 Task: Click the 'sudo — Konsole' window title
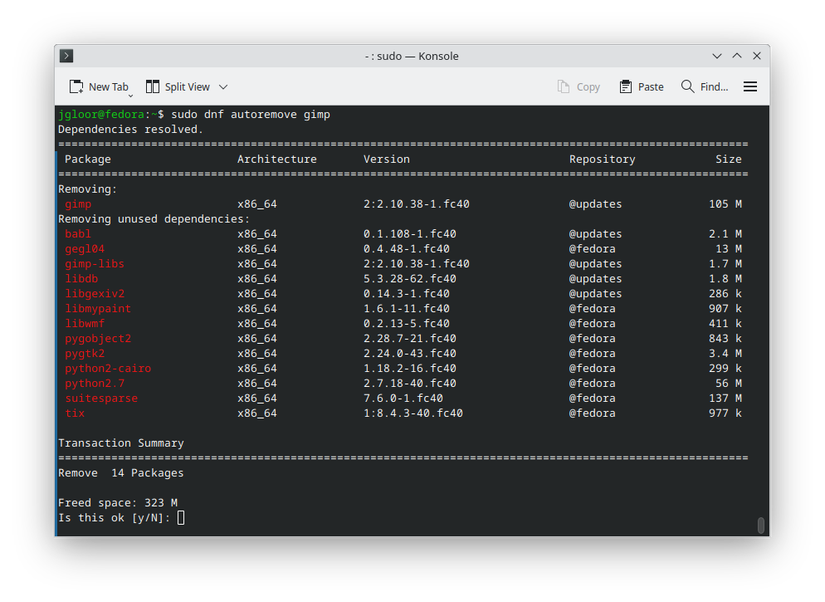pos(412,56)
